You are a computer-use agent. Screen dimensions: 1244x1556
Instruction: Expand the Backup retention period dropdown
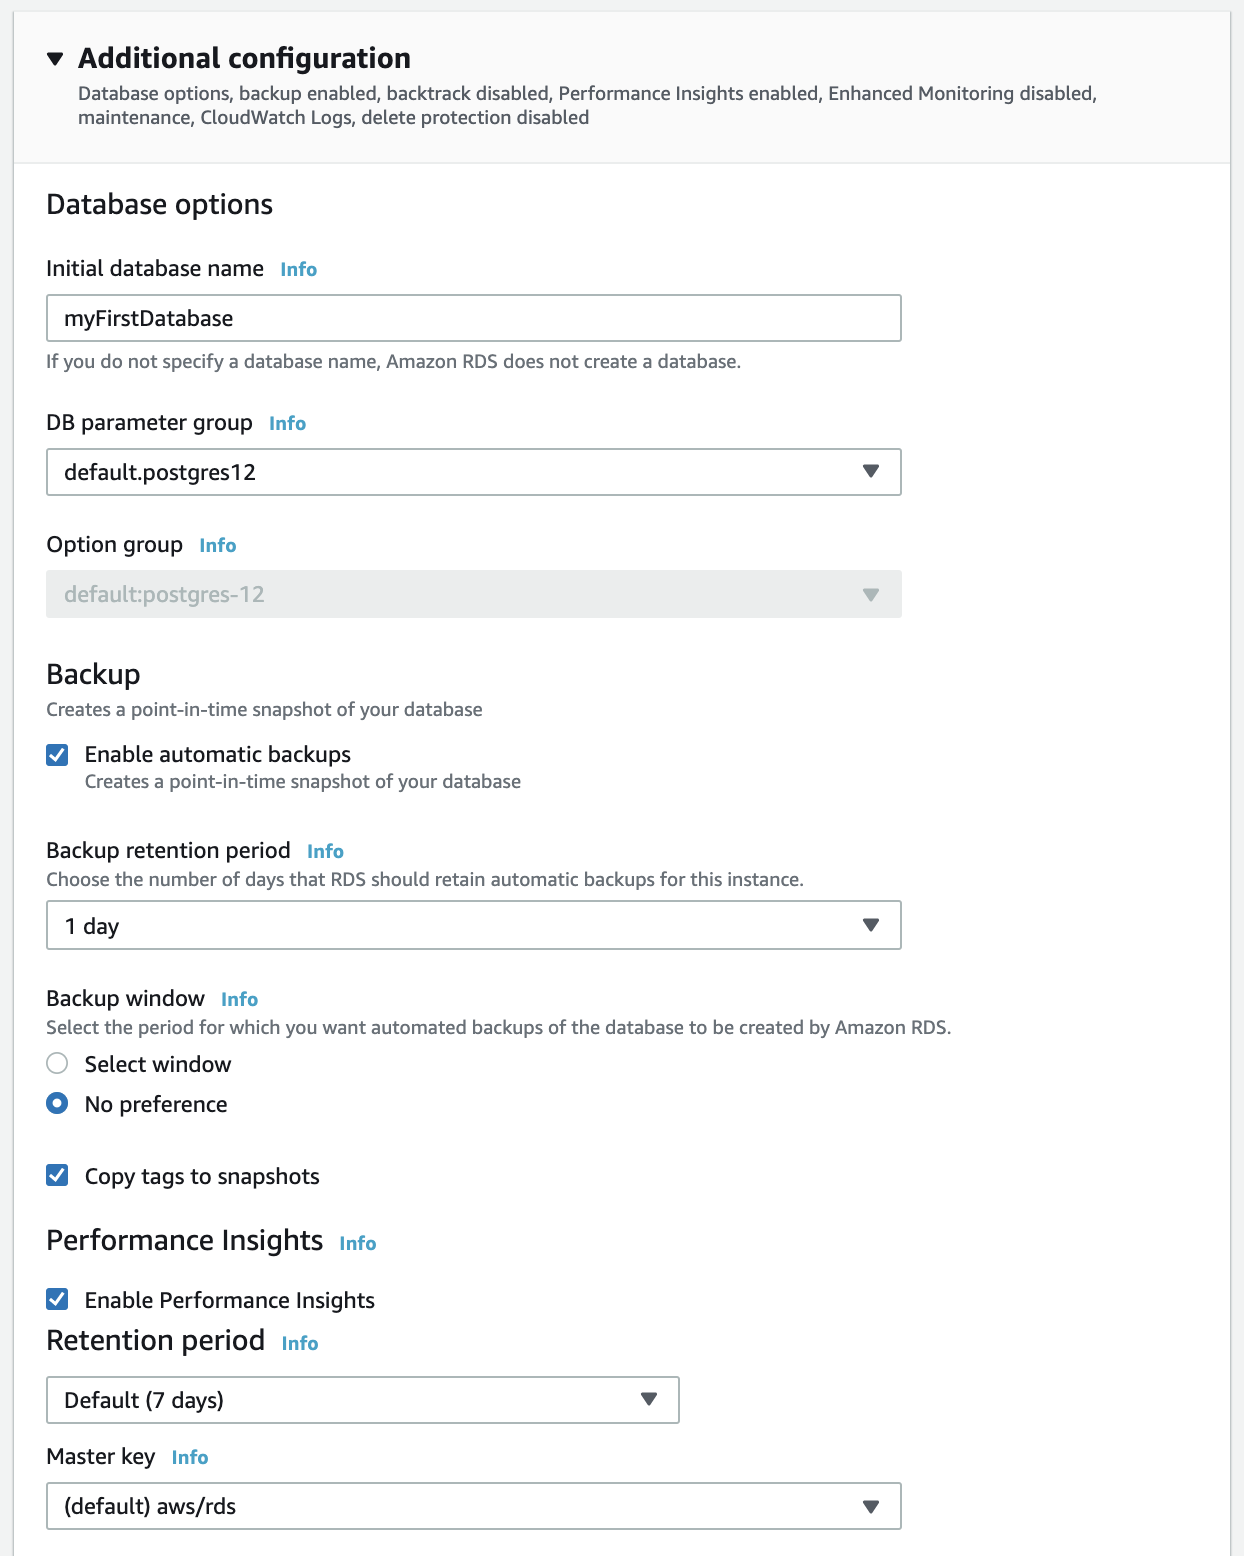click(x=473, y=926)
